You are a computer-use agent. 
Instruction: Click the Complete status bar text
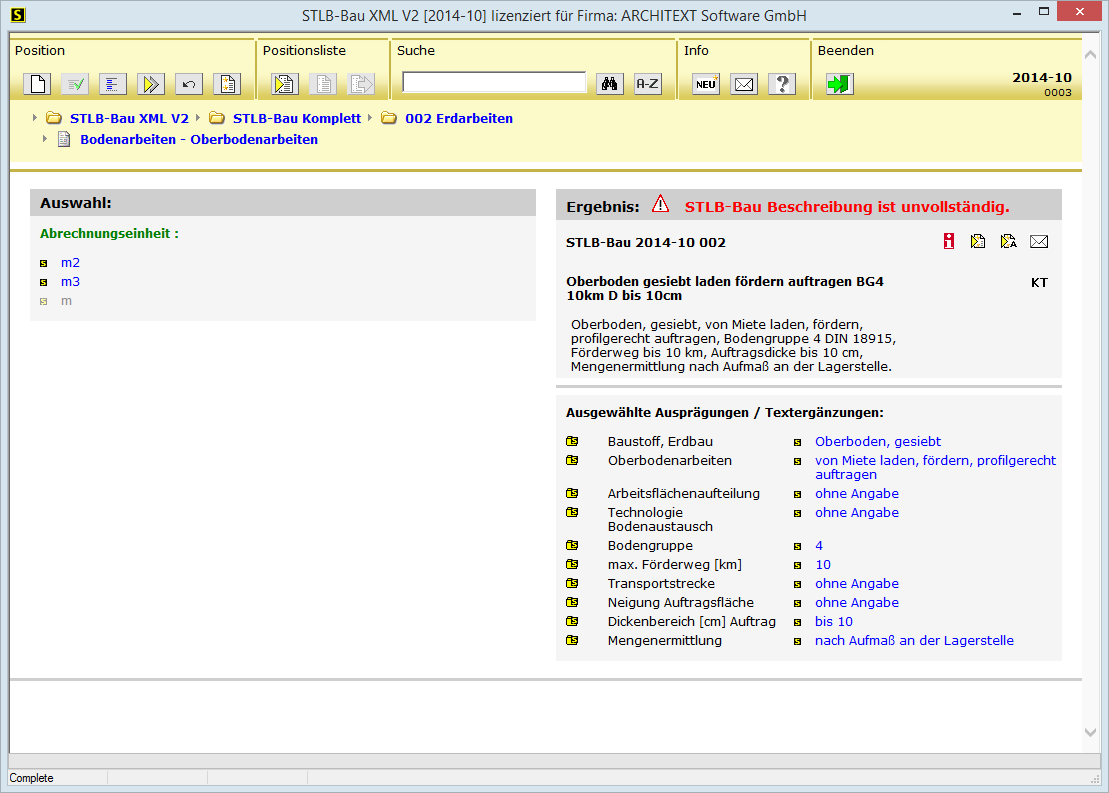31,778
